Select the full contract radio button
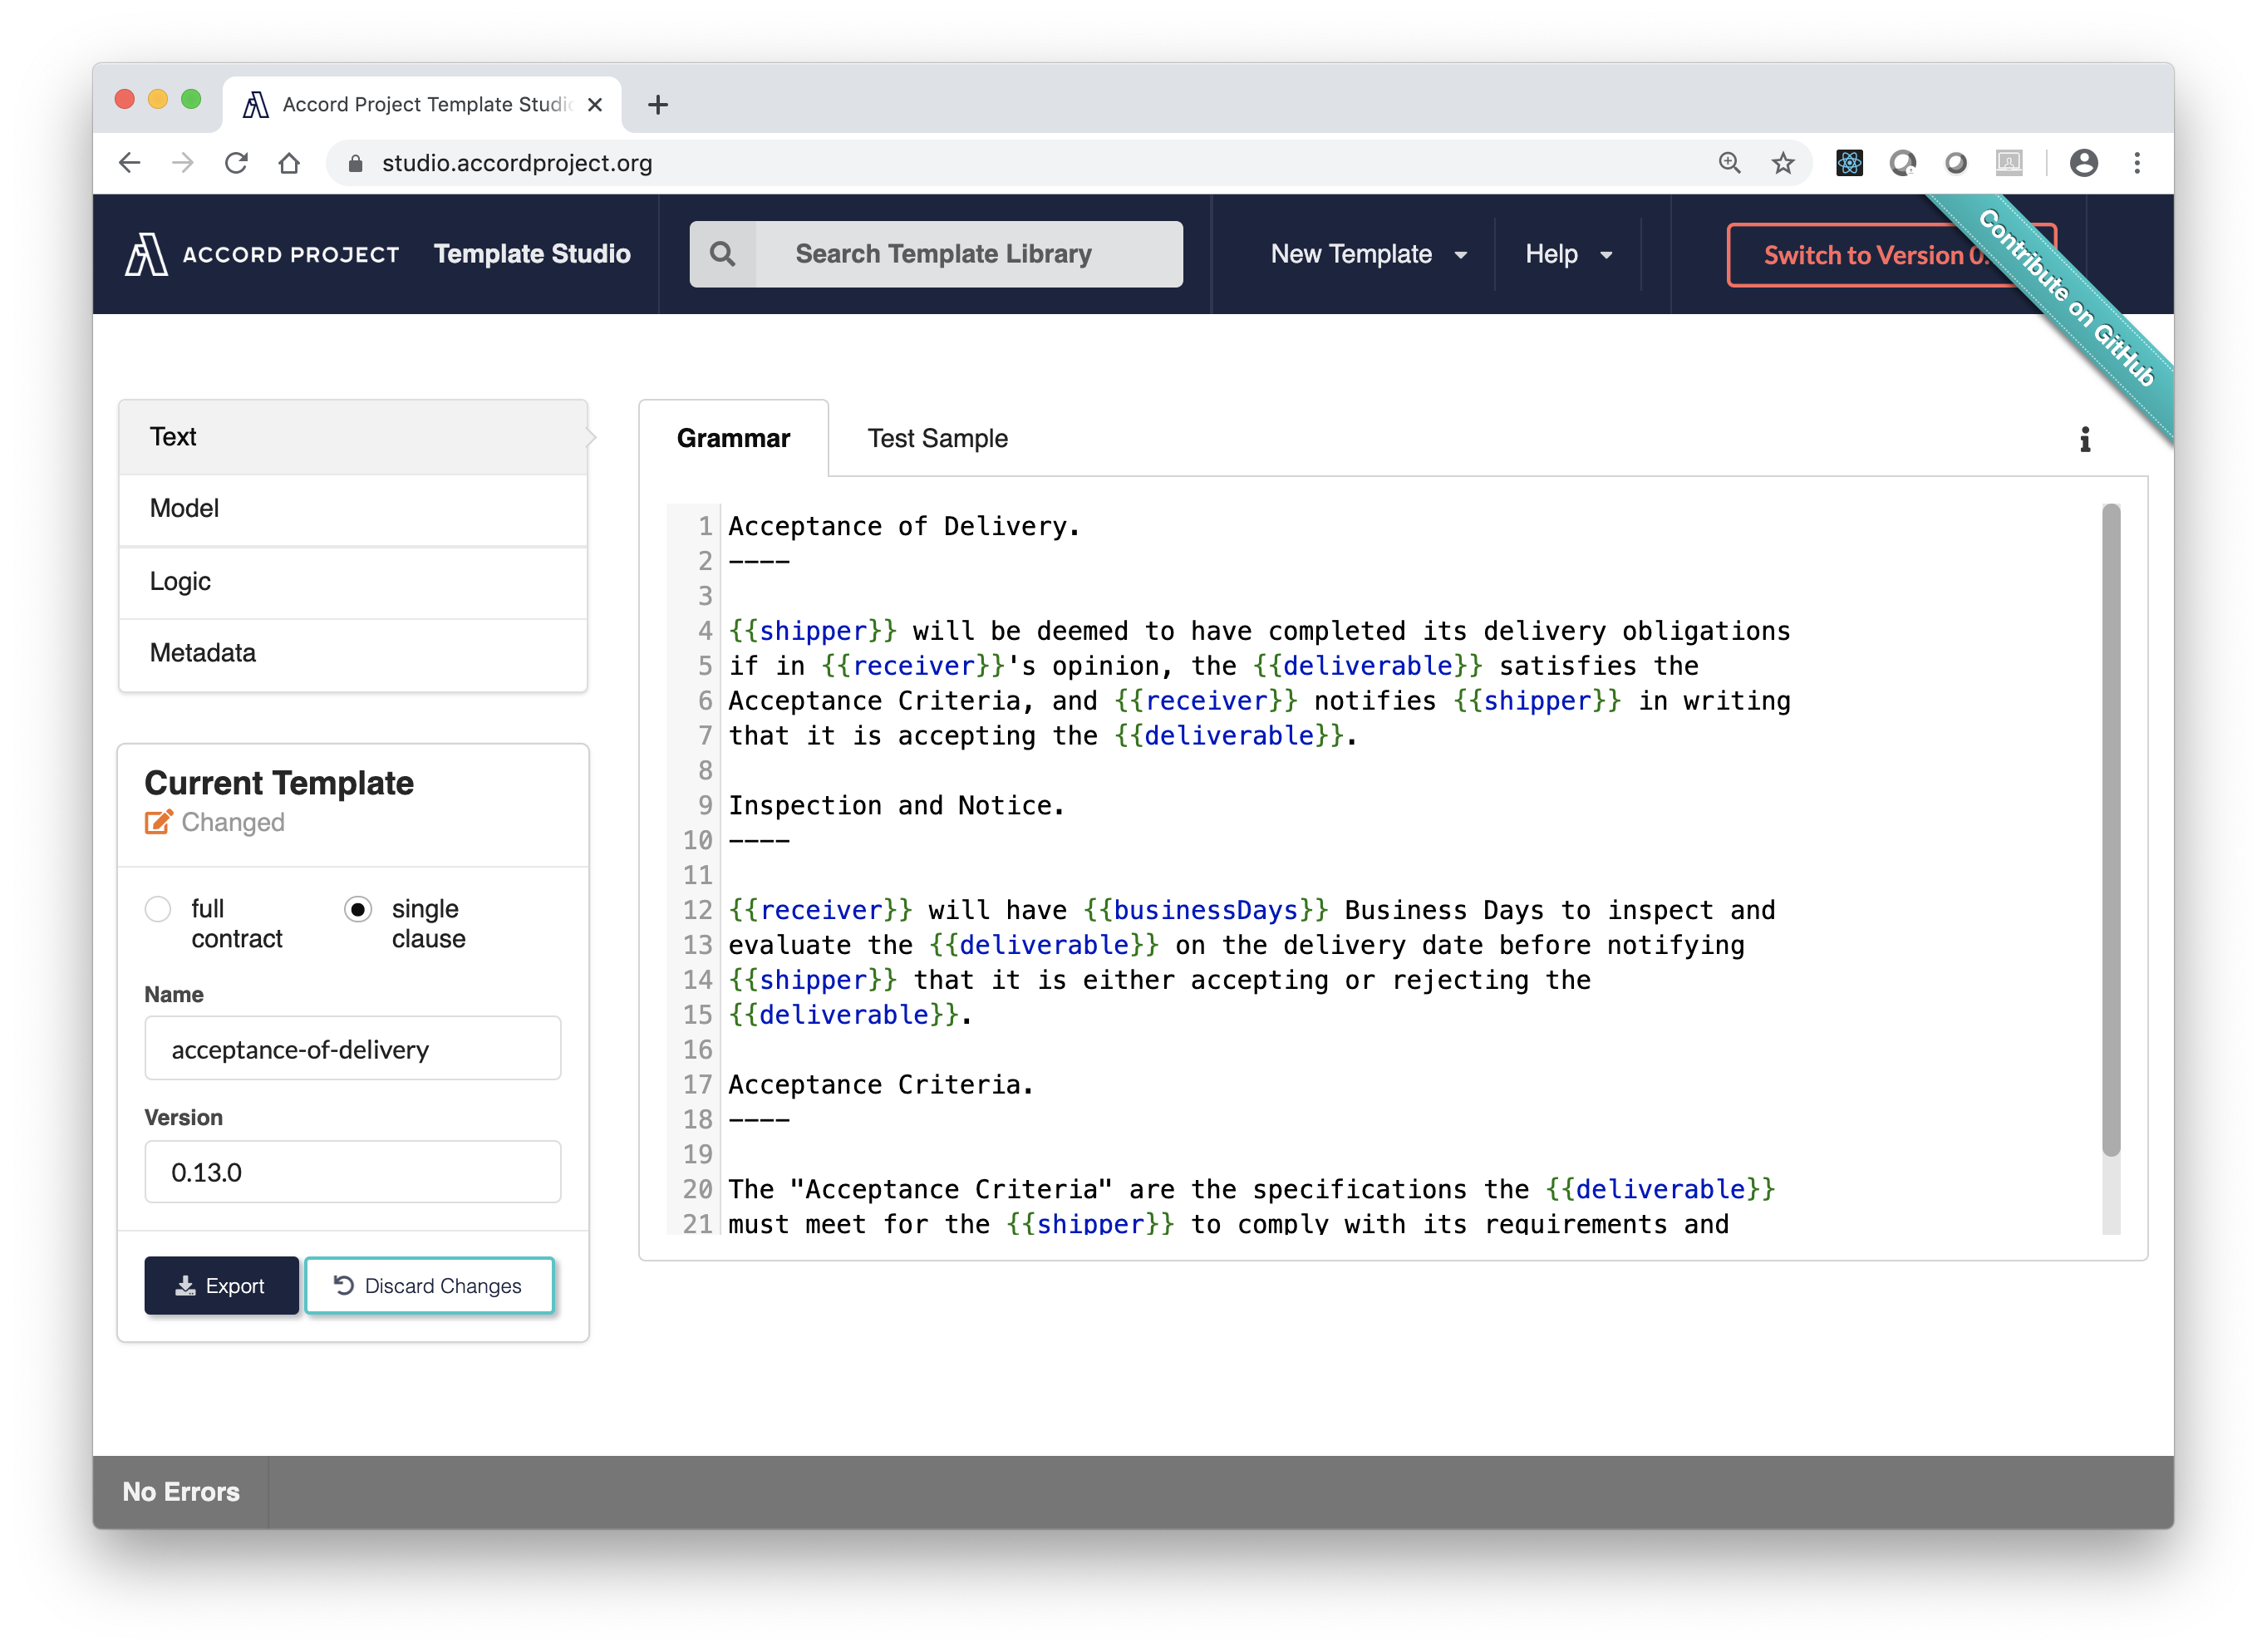This screenshot has width=2267, height=1652. pyautogui.click(x=162, y=907)
